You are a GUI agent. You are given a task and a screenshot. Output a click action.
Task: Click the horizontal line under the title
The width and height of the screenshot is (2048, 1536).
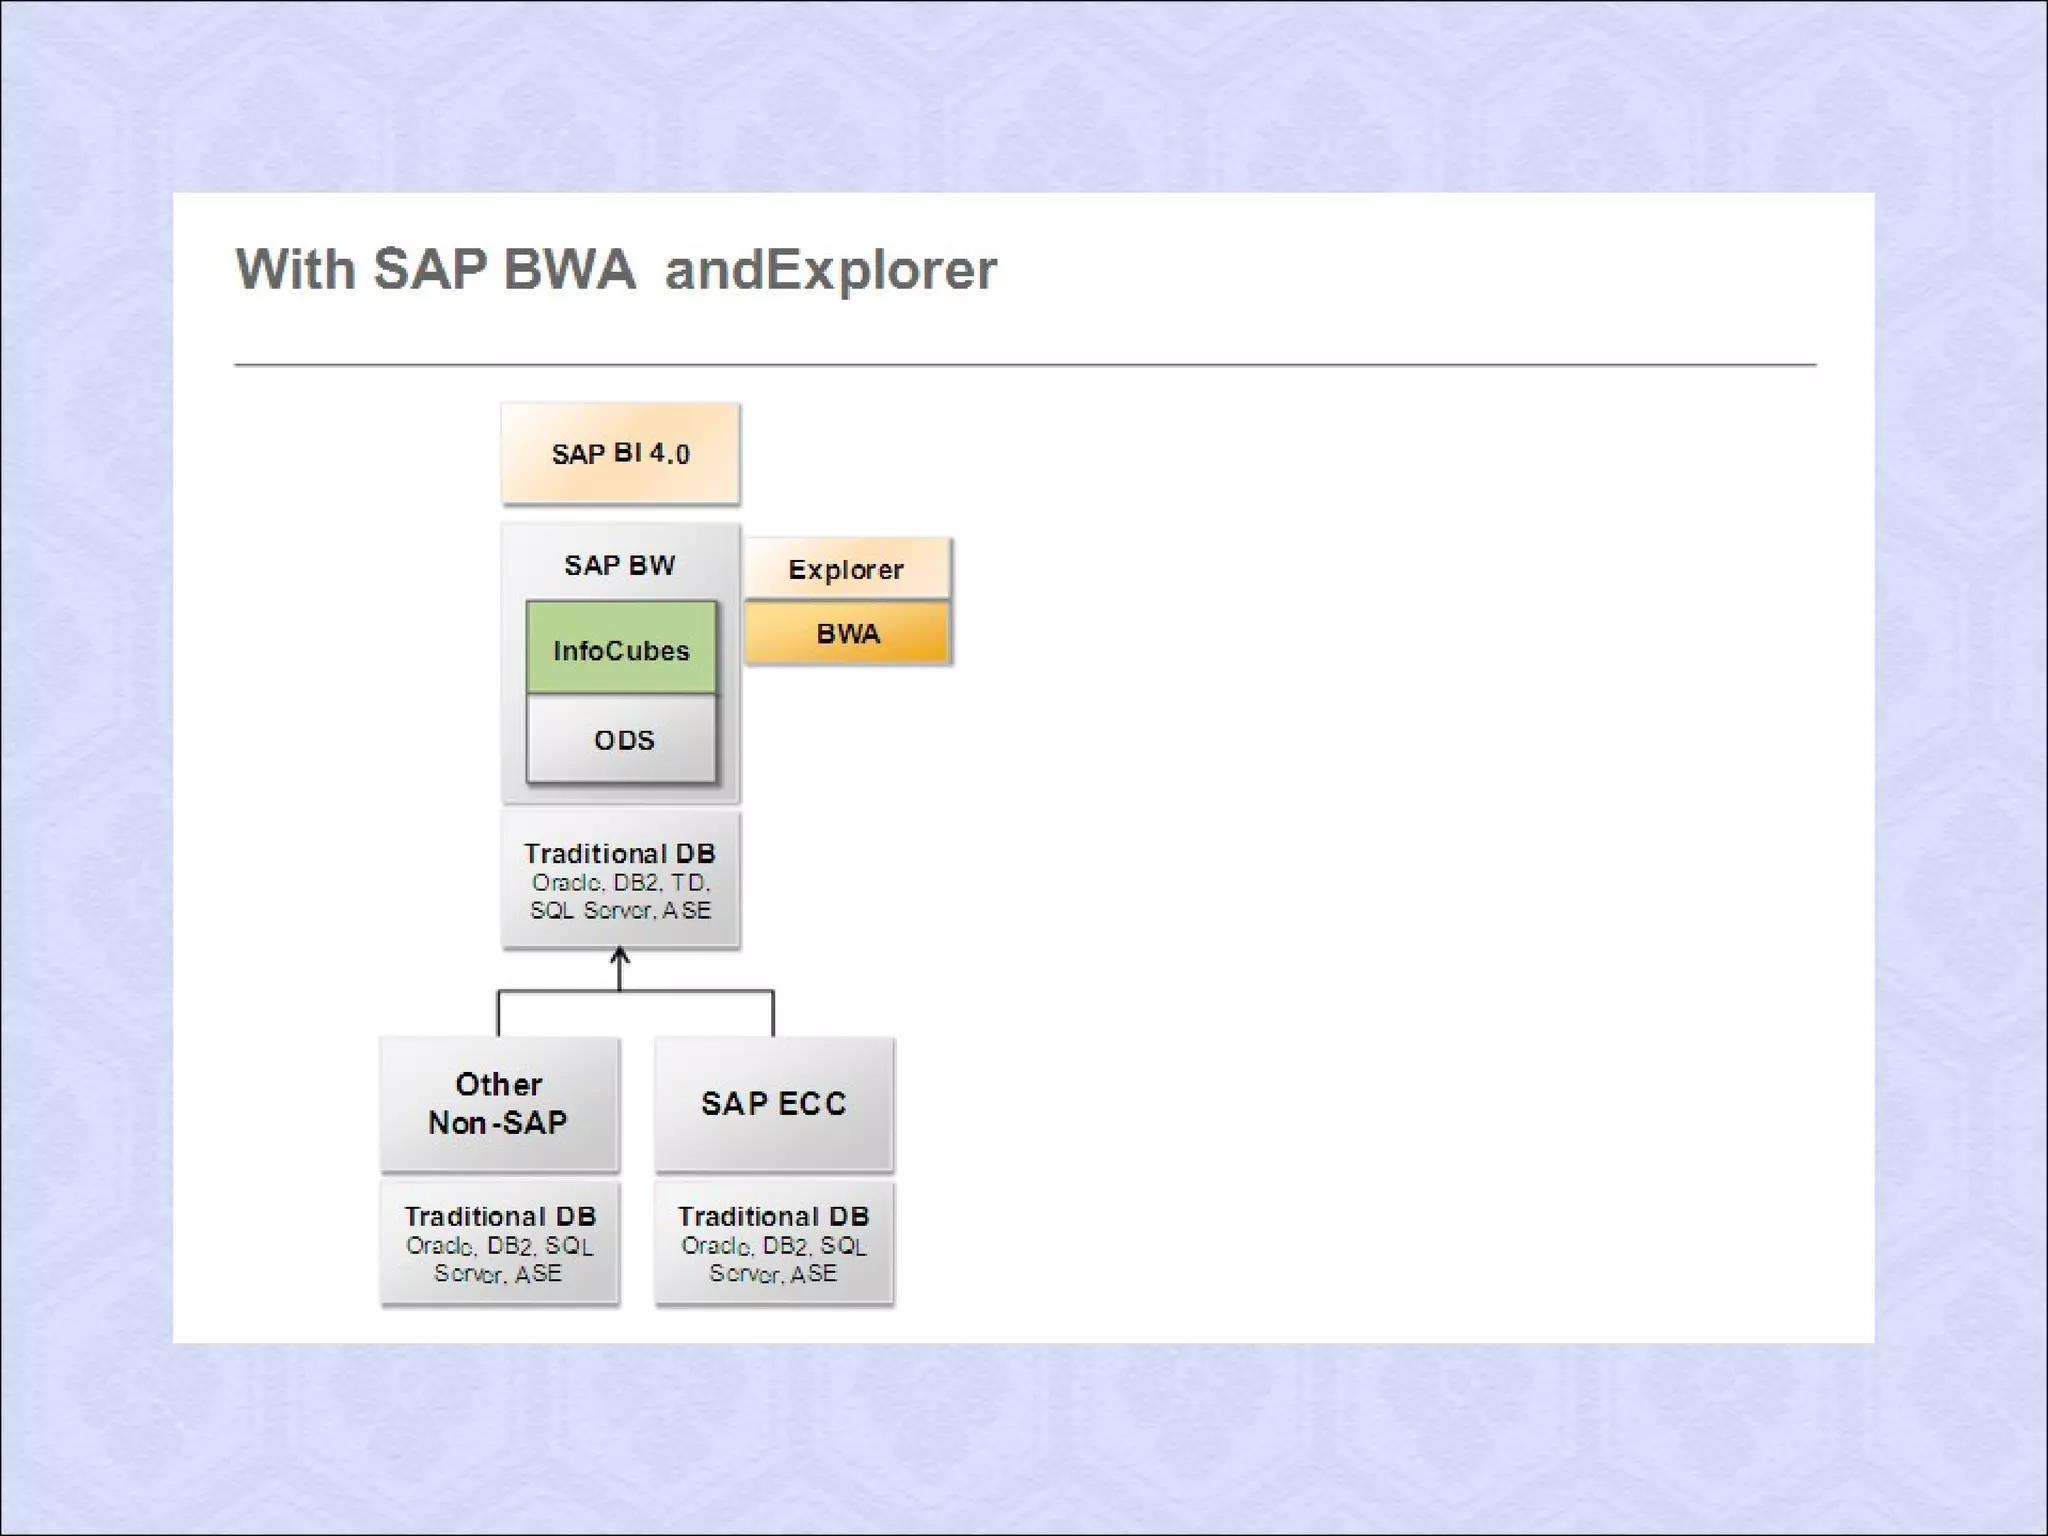tap(1025, 365)
